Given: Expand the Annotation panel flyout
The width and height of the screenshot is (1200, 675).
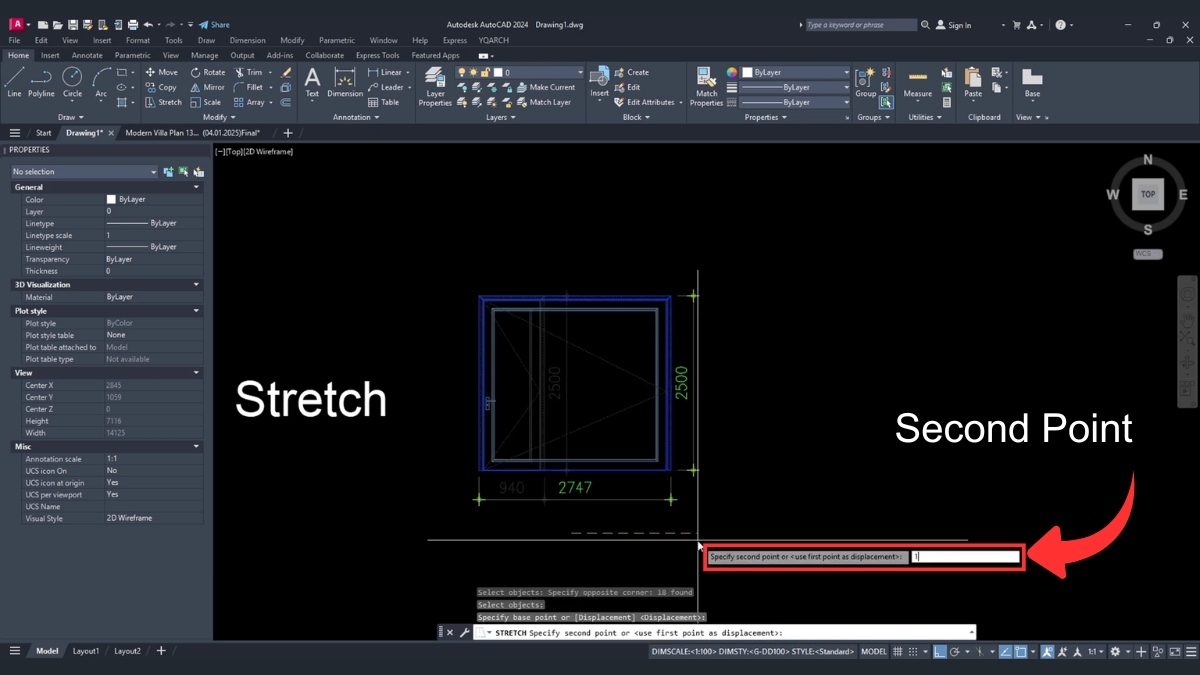Looking at the screenshot, I should click(x=355, y=117).
